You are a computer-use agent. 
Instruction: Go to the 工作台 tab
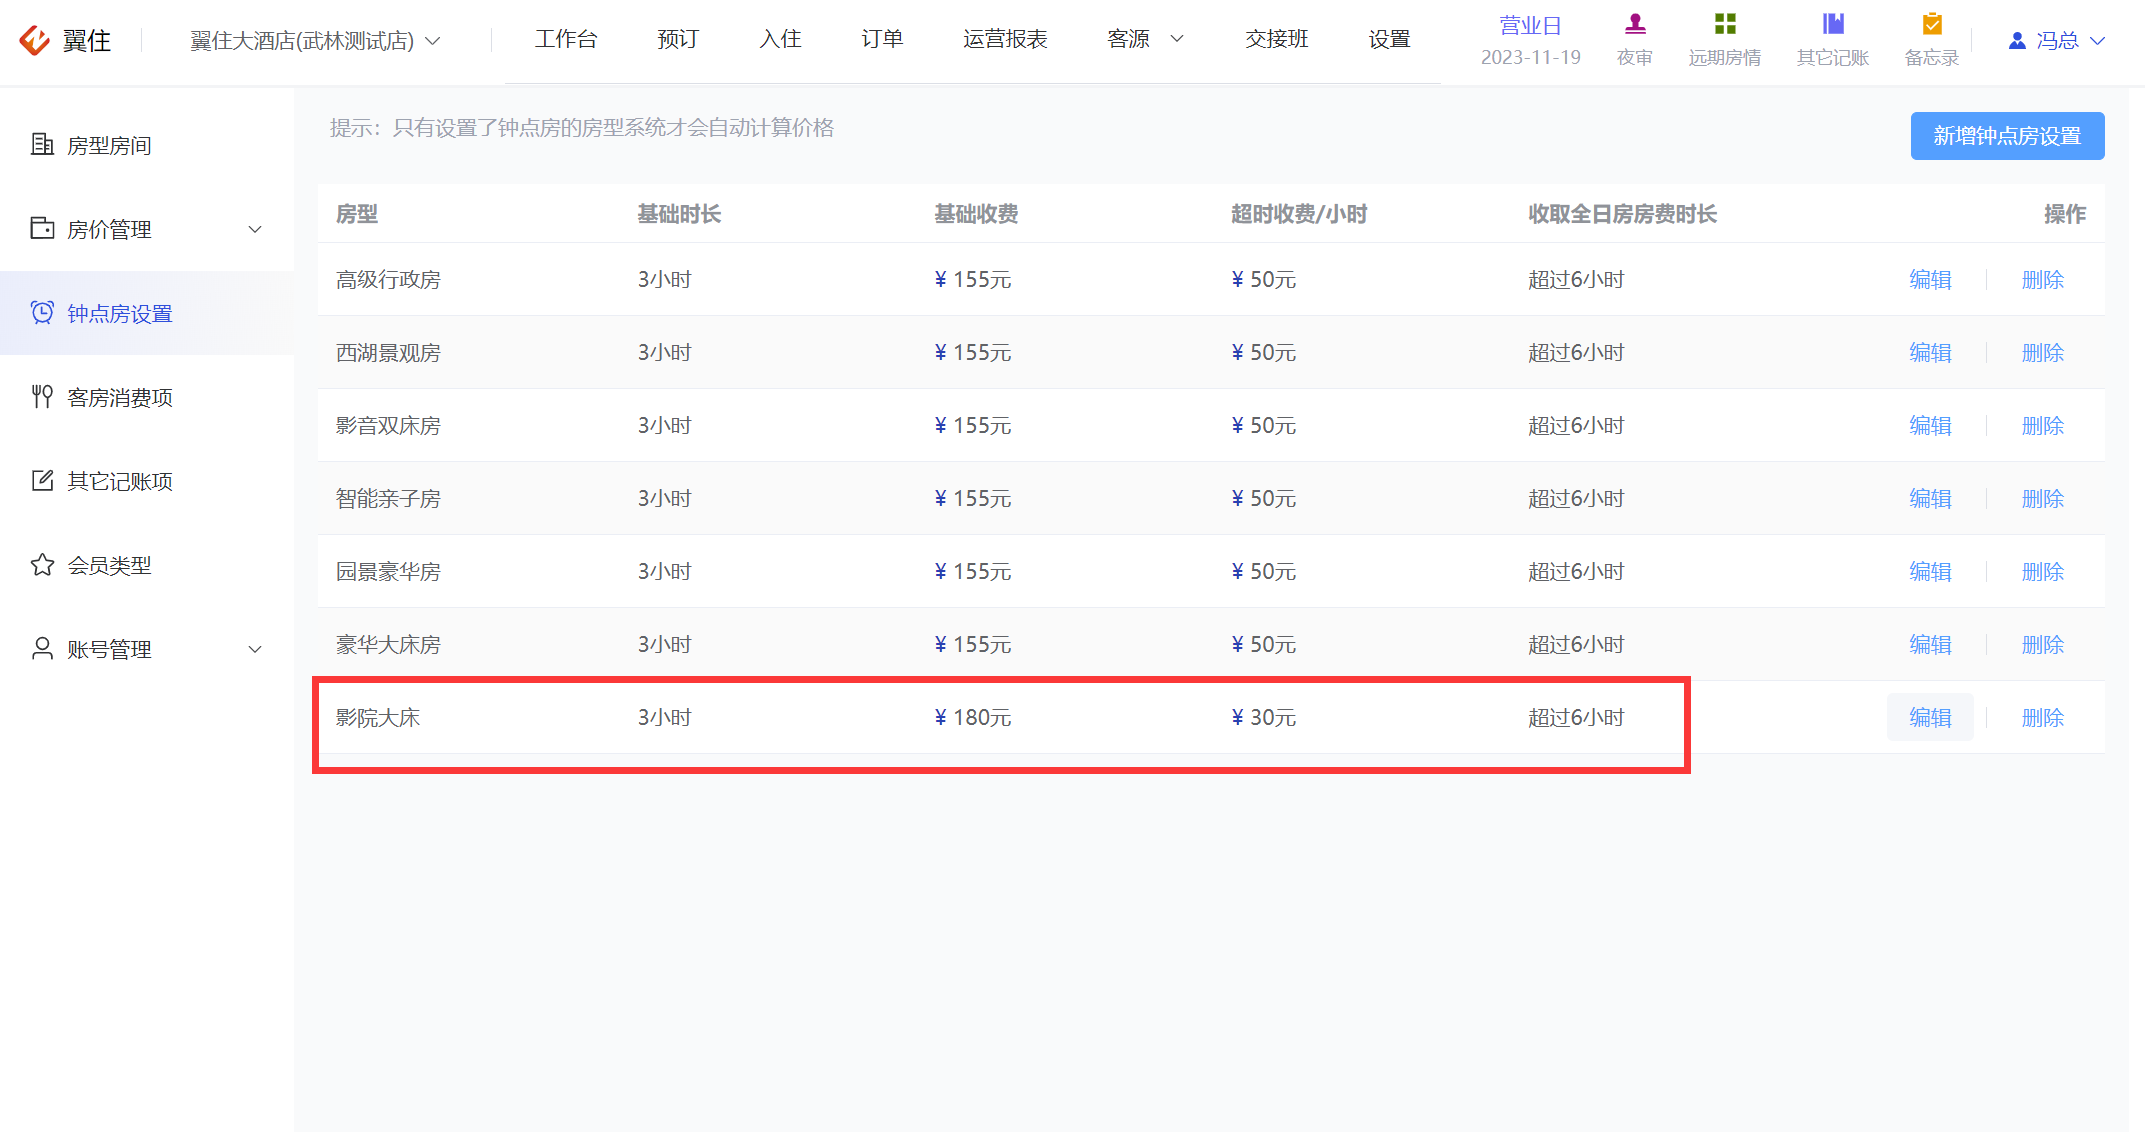[x=566, y=39]
